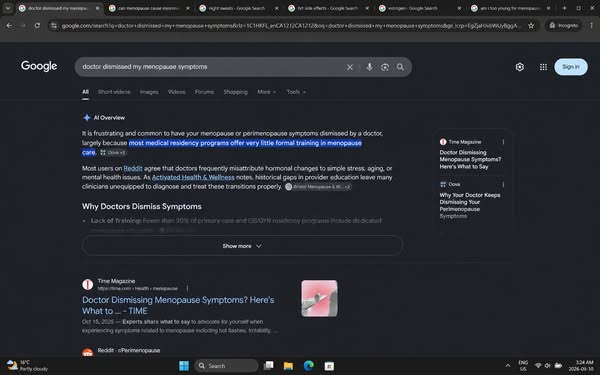Open the Tools dropdown
The width and height of the screenshot is (600, 375).
[296, 92]
